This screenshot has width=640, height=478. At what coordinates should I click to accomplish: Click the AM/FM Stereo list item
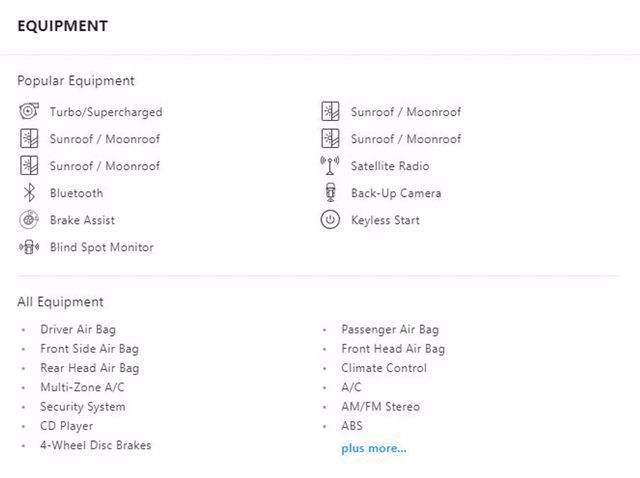click(x=380, y=407)
